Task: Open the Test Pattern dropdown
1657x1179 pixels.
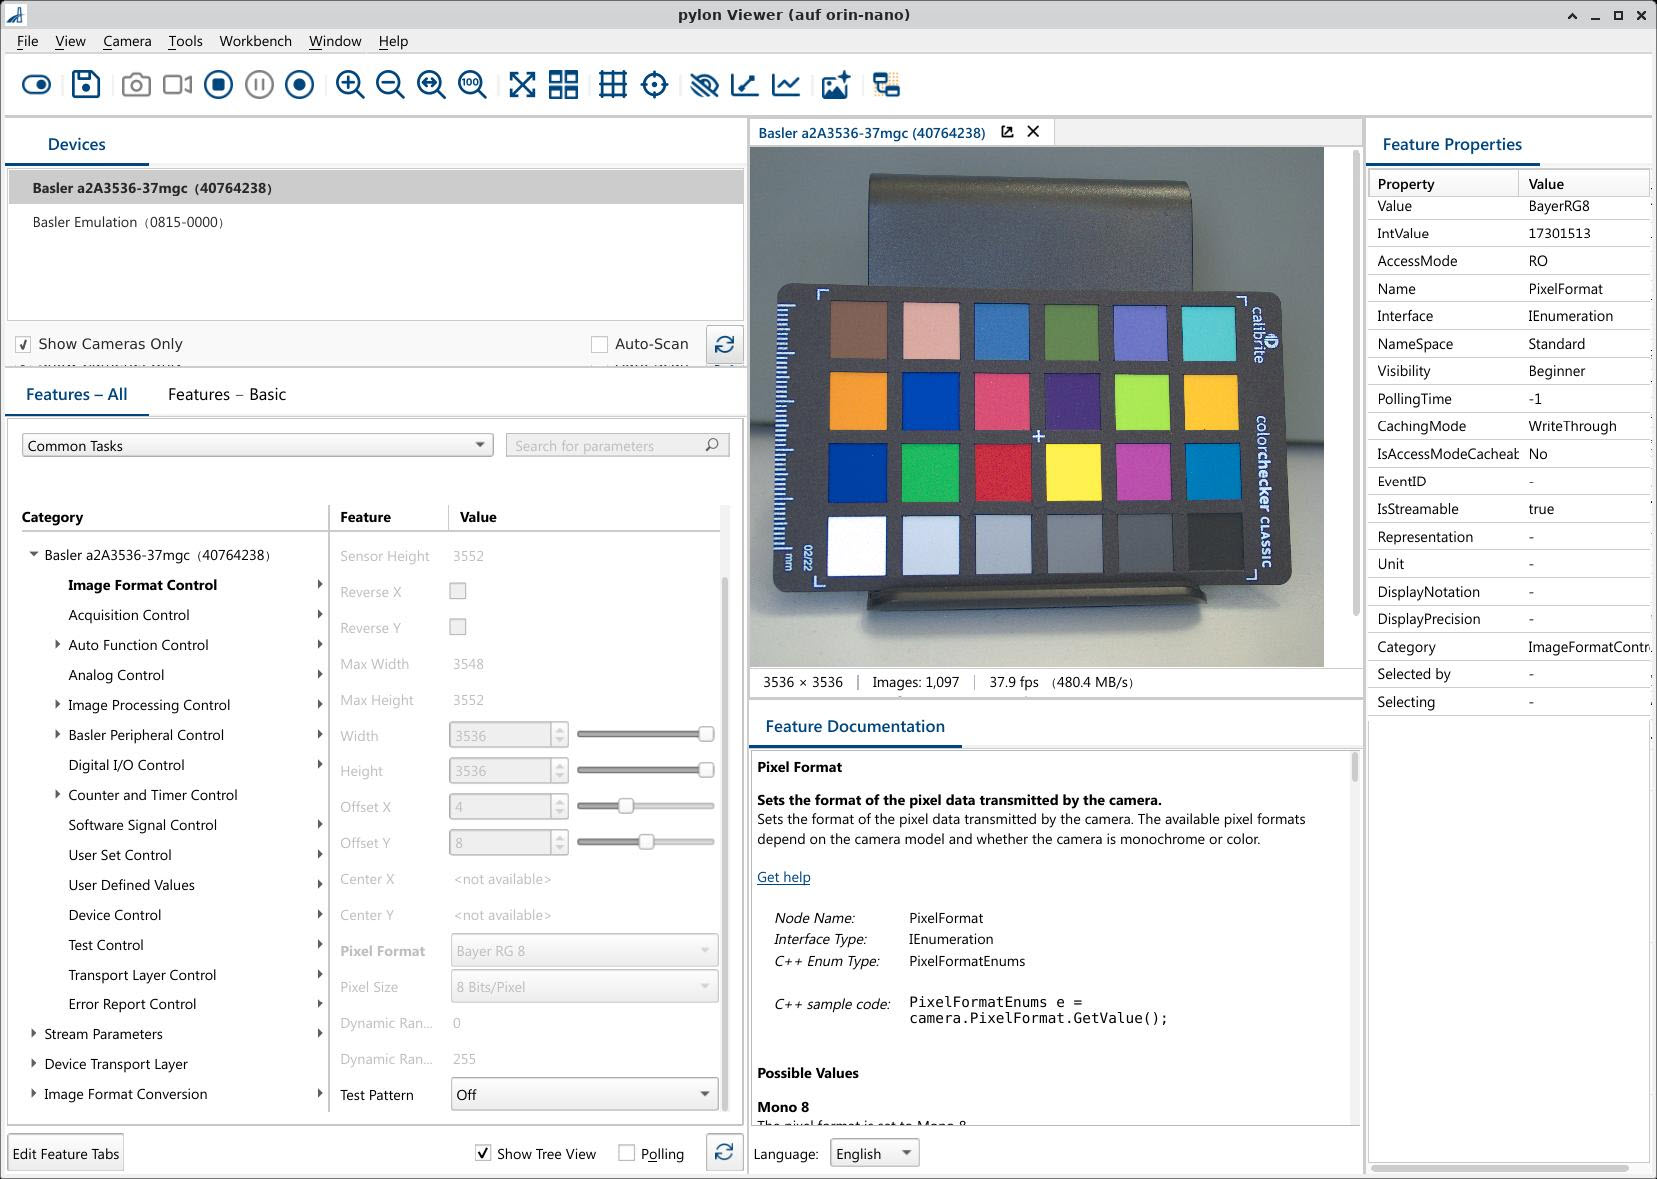Action: coord(703,1094)
